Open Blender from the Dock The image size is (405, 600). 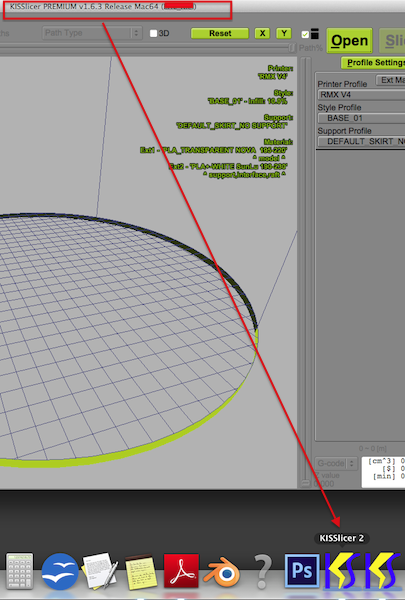[222, 571]
